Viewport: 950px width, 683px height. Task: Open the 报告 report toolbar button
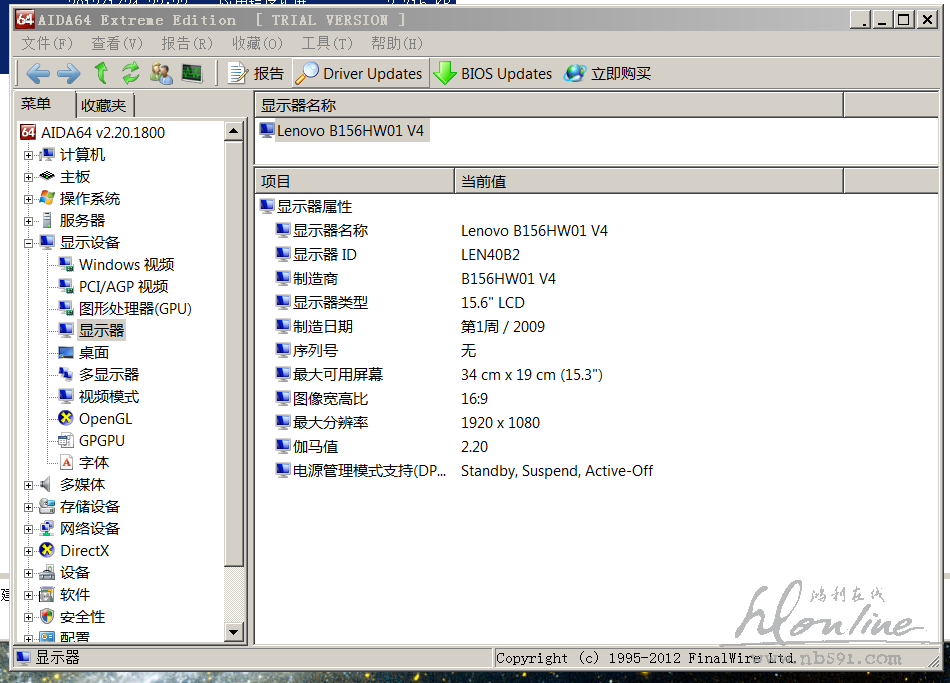coord(256,73)
